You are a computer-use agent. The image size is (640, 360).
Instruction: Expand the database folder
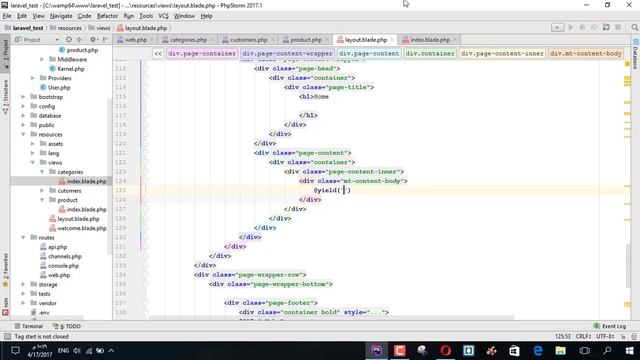point(23,116)
